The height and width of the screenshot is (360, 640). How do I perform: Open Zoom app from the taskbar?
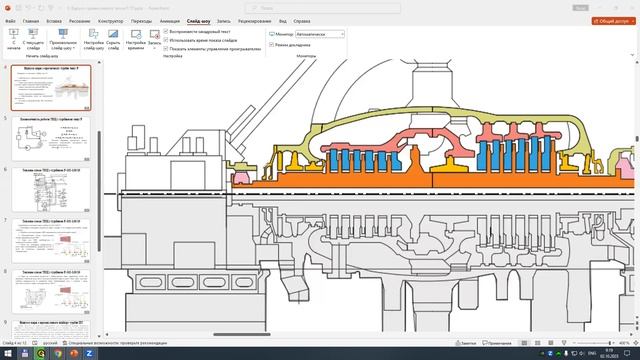90,353
